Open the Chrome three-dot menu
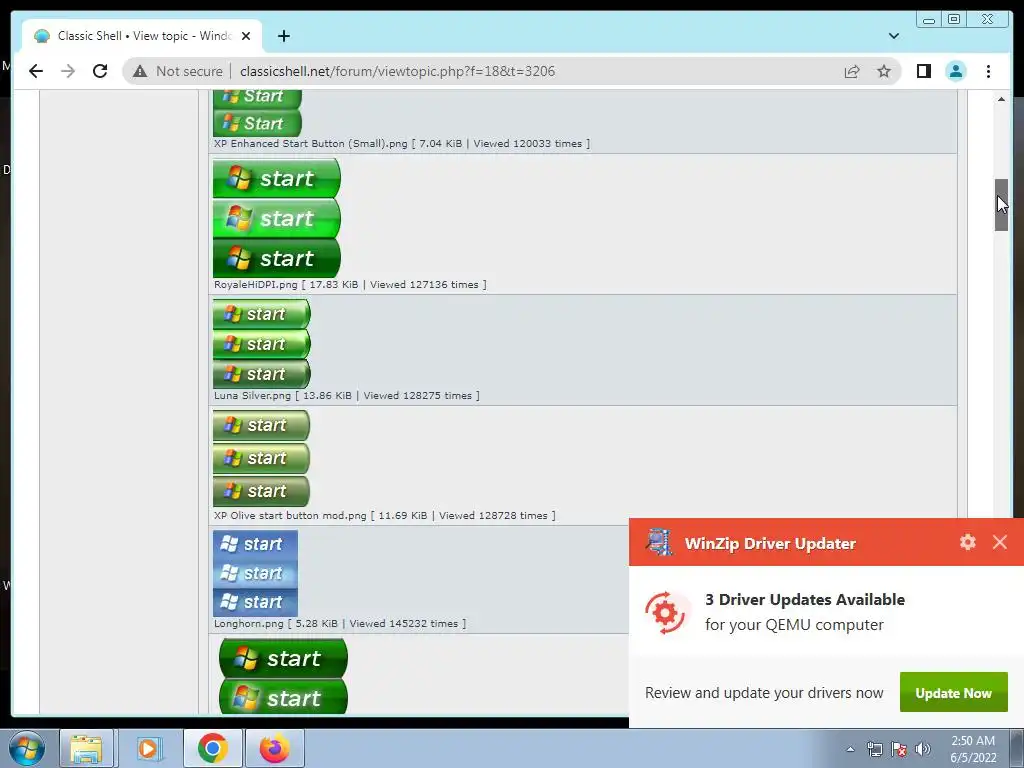This screenshot has height=768, width=1024. point(988,71)
